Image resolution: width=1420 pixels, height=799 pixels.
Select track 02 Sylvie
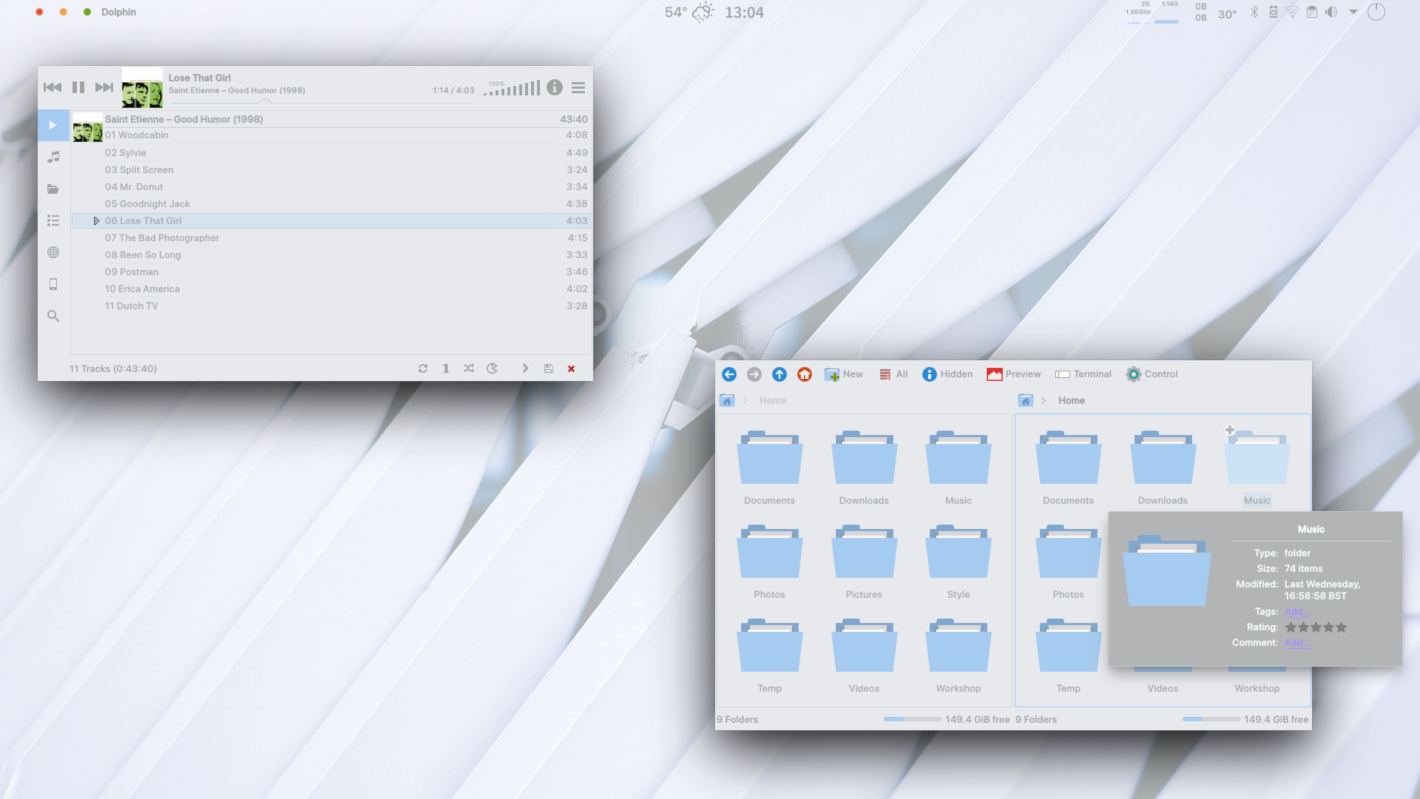point(330,153)
